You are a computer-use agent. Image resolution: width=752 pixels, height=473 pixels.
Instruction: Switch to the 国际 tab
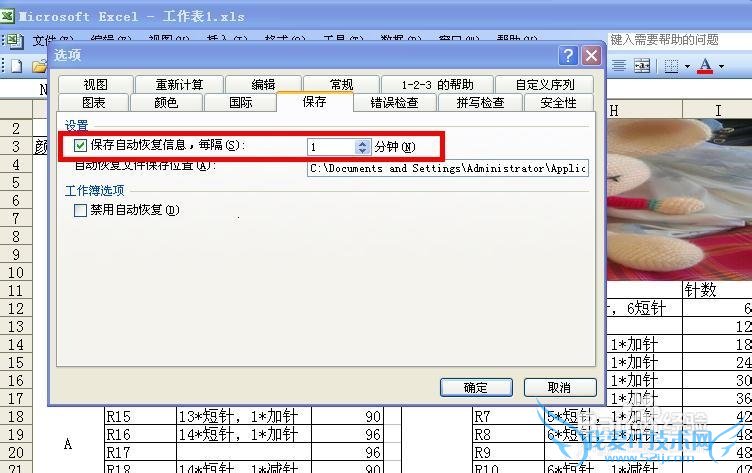coord(240,103)
